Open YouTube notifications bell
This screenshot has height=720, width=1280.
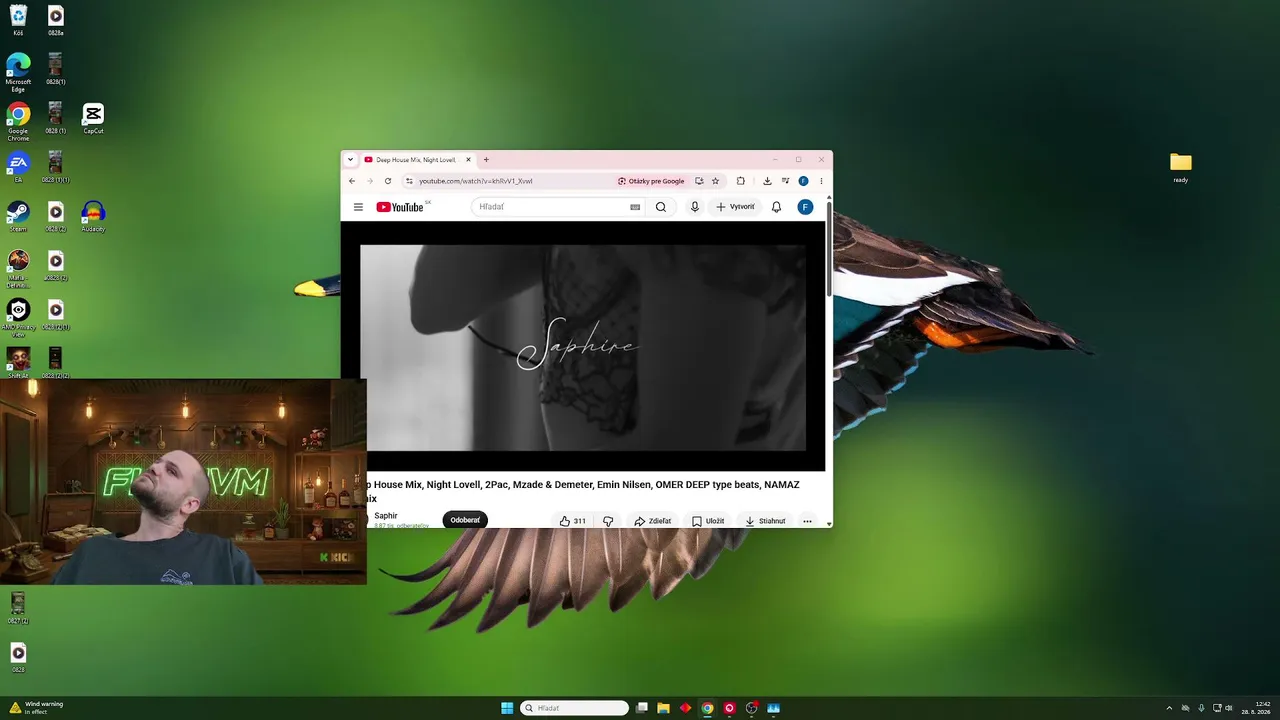(776, 207)
